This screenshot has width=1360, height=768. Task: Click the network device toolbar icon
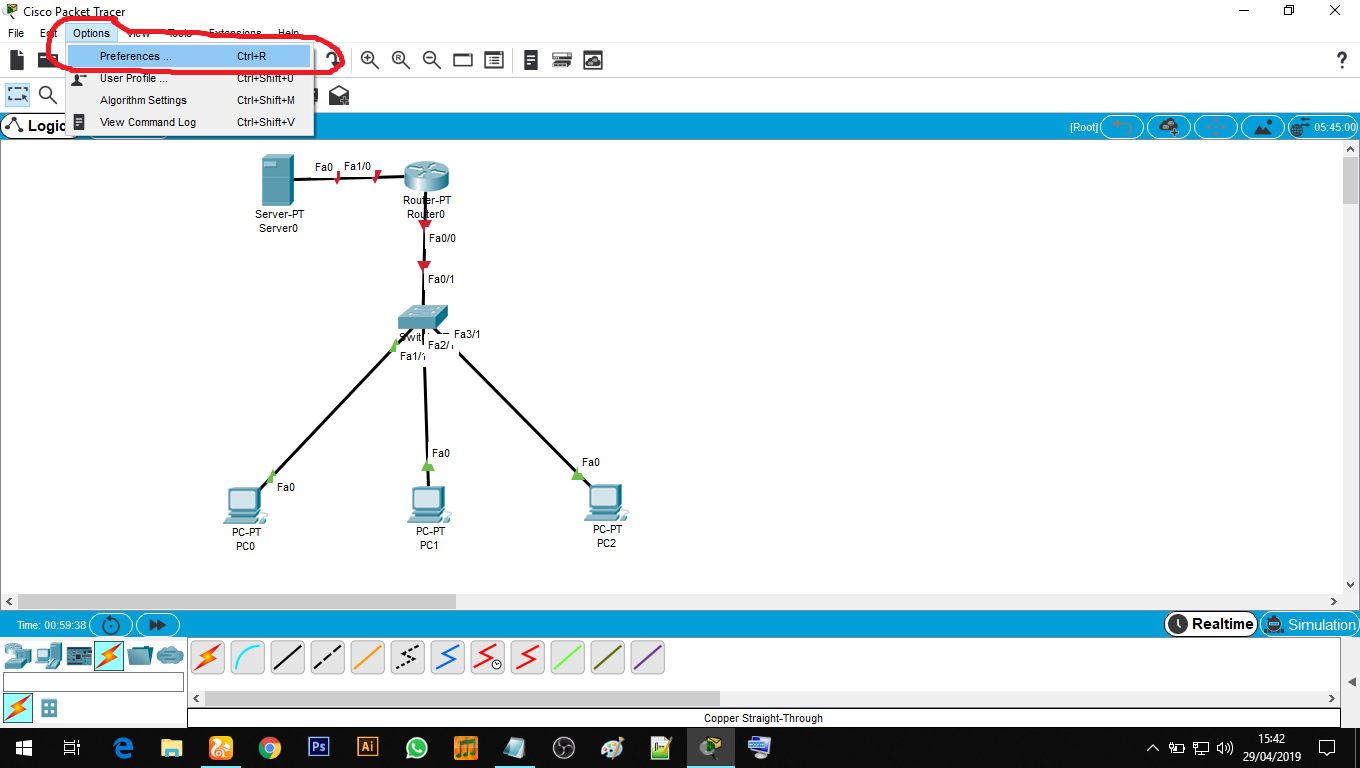[x=562, y=60]
